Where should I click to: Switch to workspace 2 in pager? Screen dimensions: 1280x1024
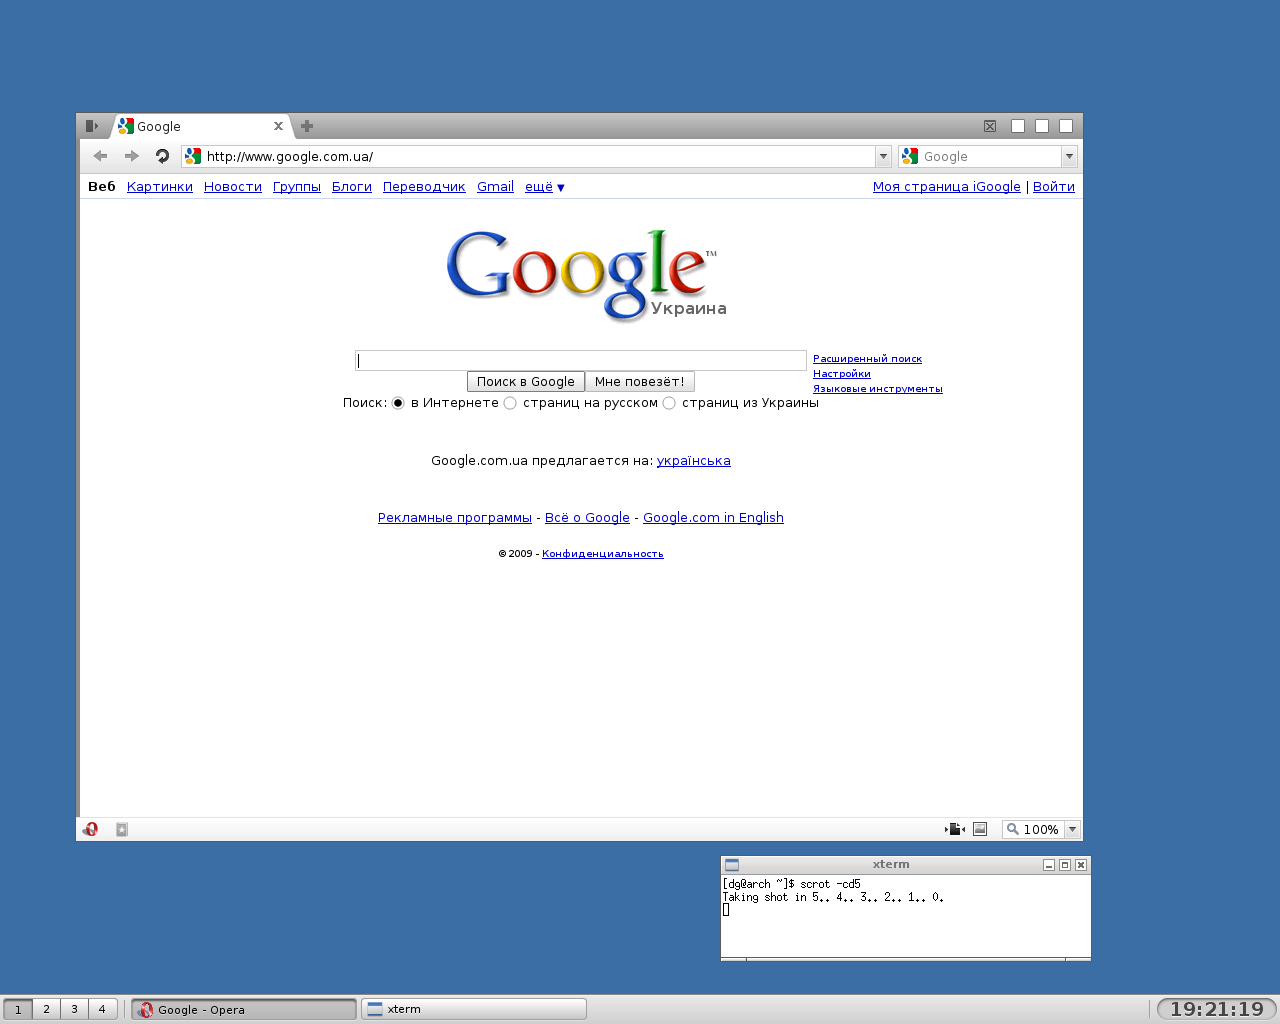click(46, 1009)
